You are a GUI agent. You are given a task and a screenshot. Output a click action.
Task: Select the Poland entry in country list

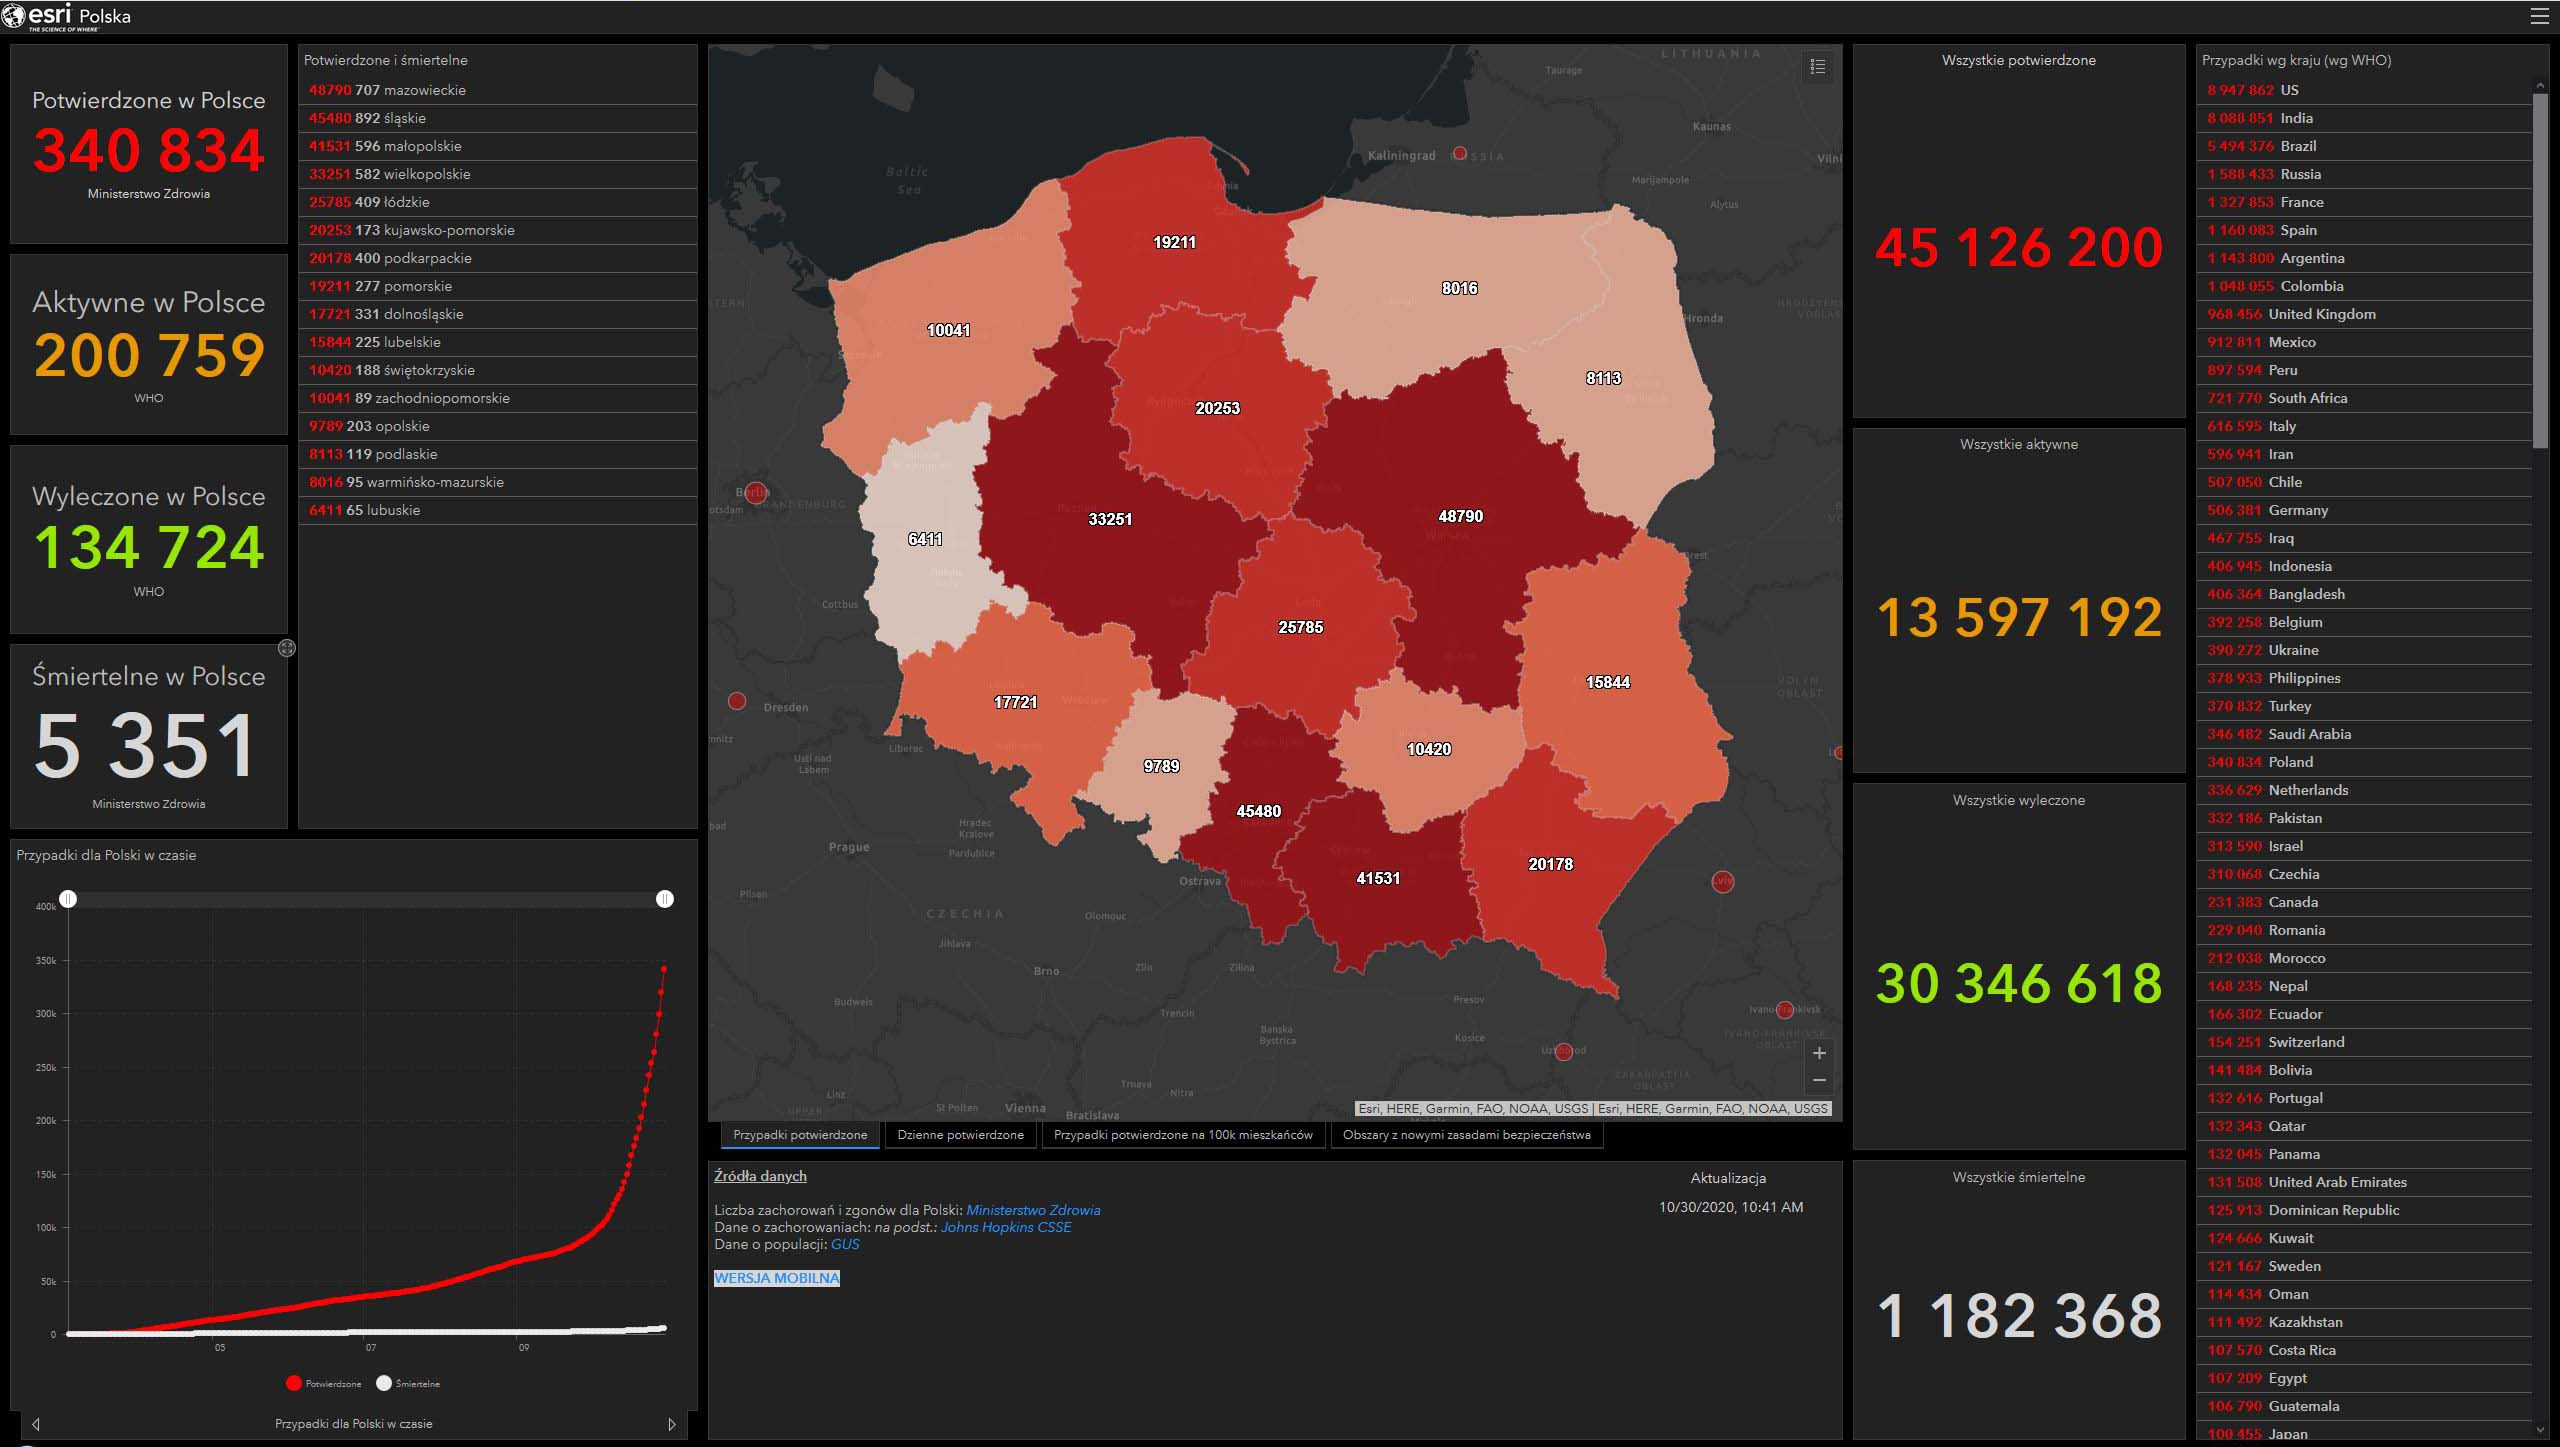pos(2290,762)
